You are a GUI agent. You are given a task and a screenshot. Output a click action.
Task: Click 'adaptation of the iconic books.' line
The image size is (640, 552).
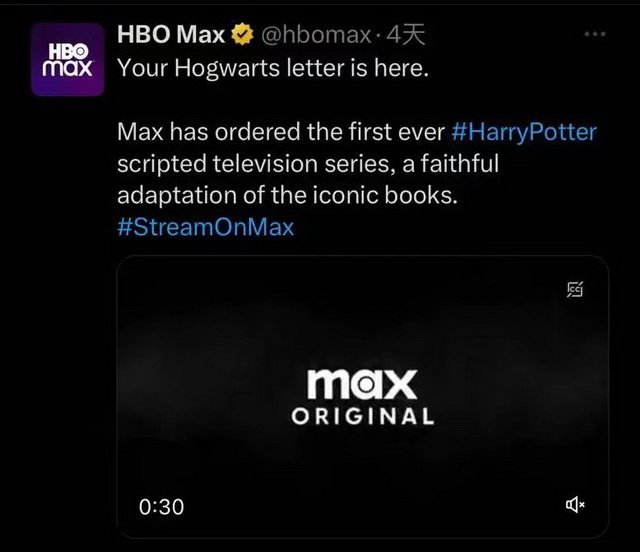288,195
